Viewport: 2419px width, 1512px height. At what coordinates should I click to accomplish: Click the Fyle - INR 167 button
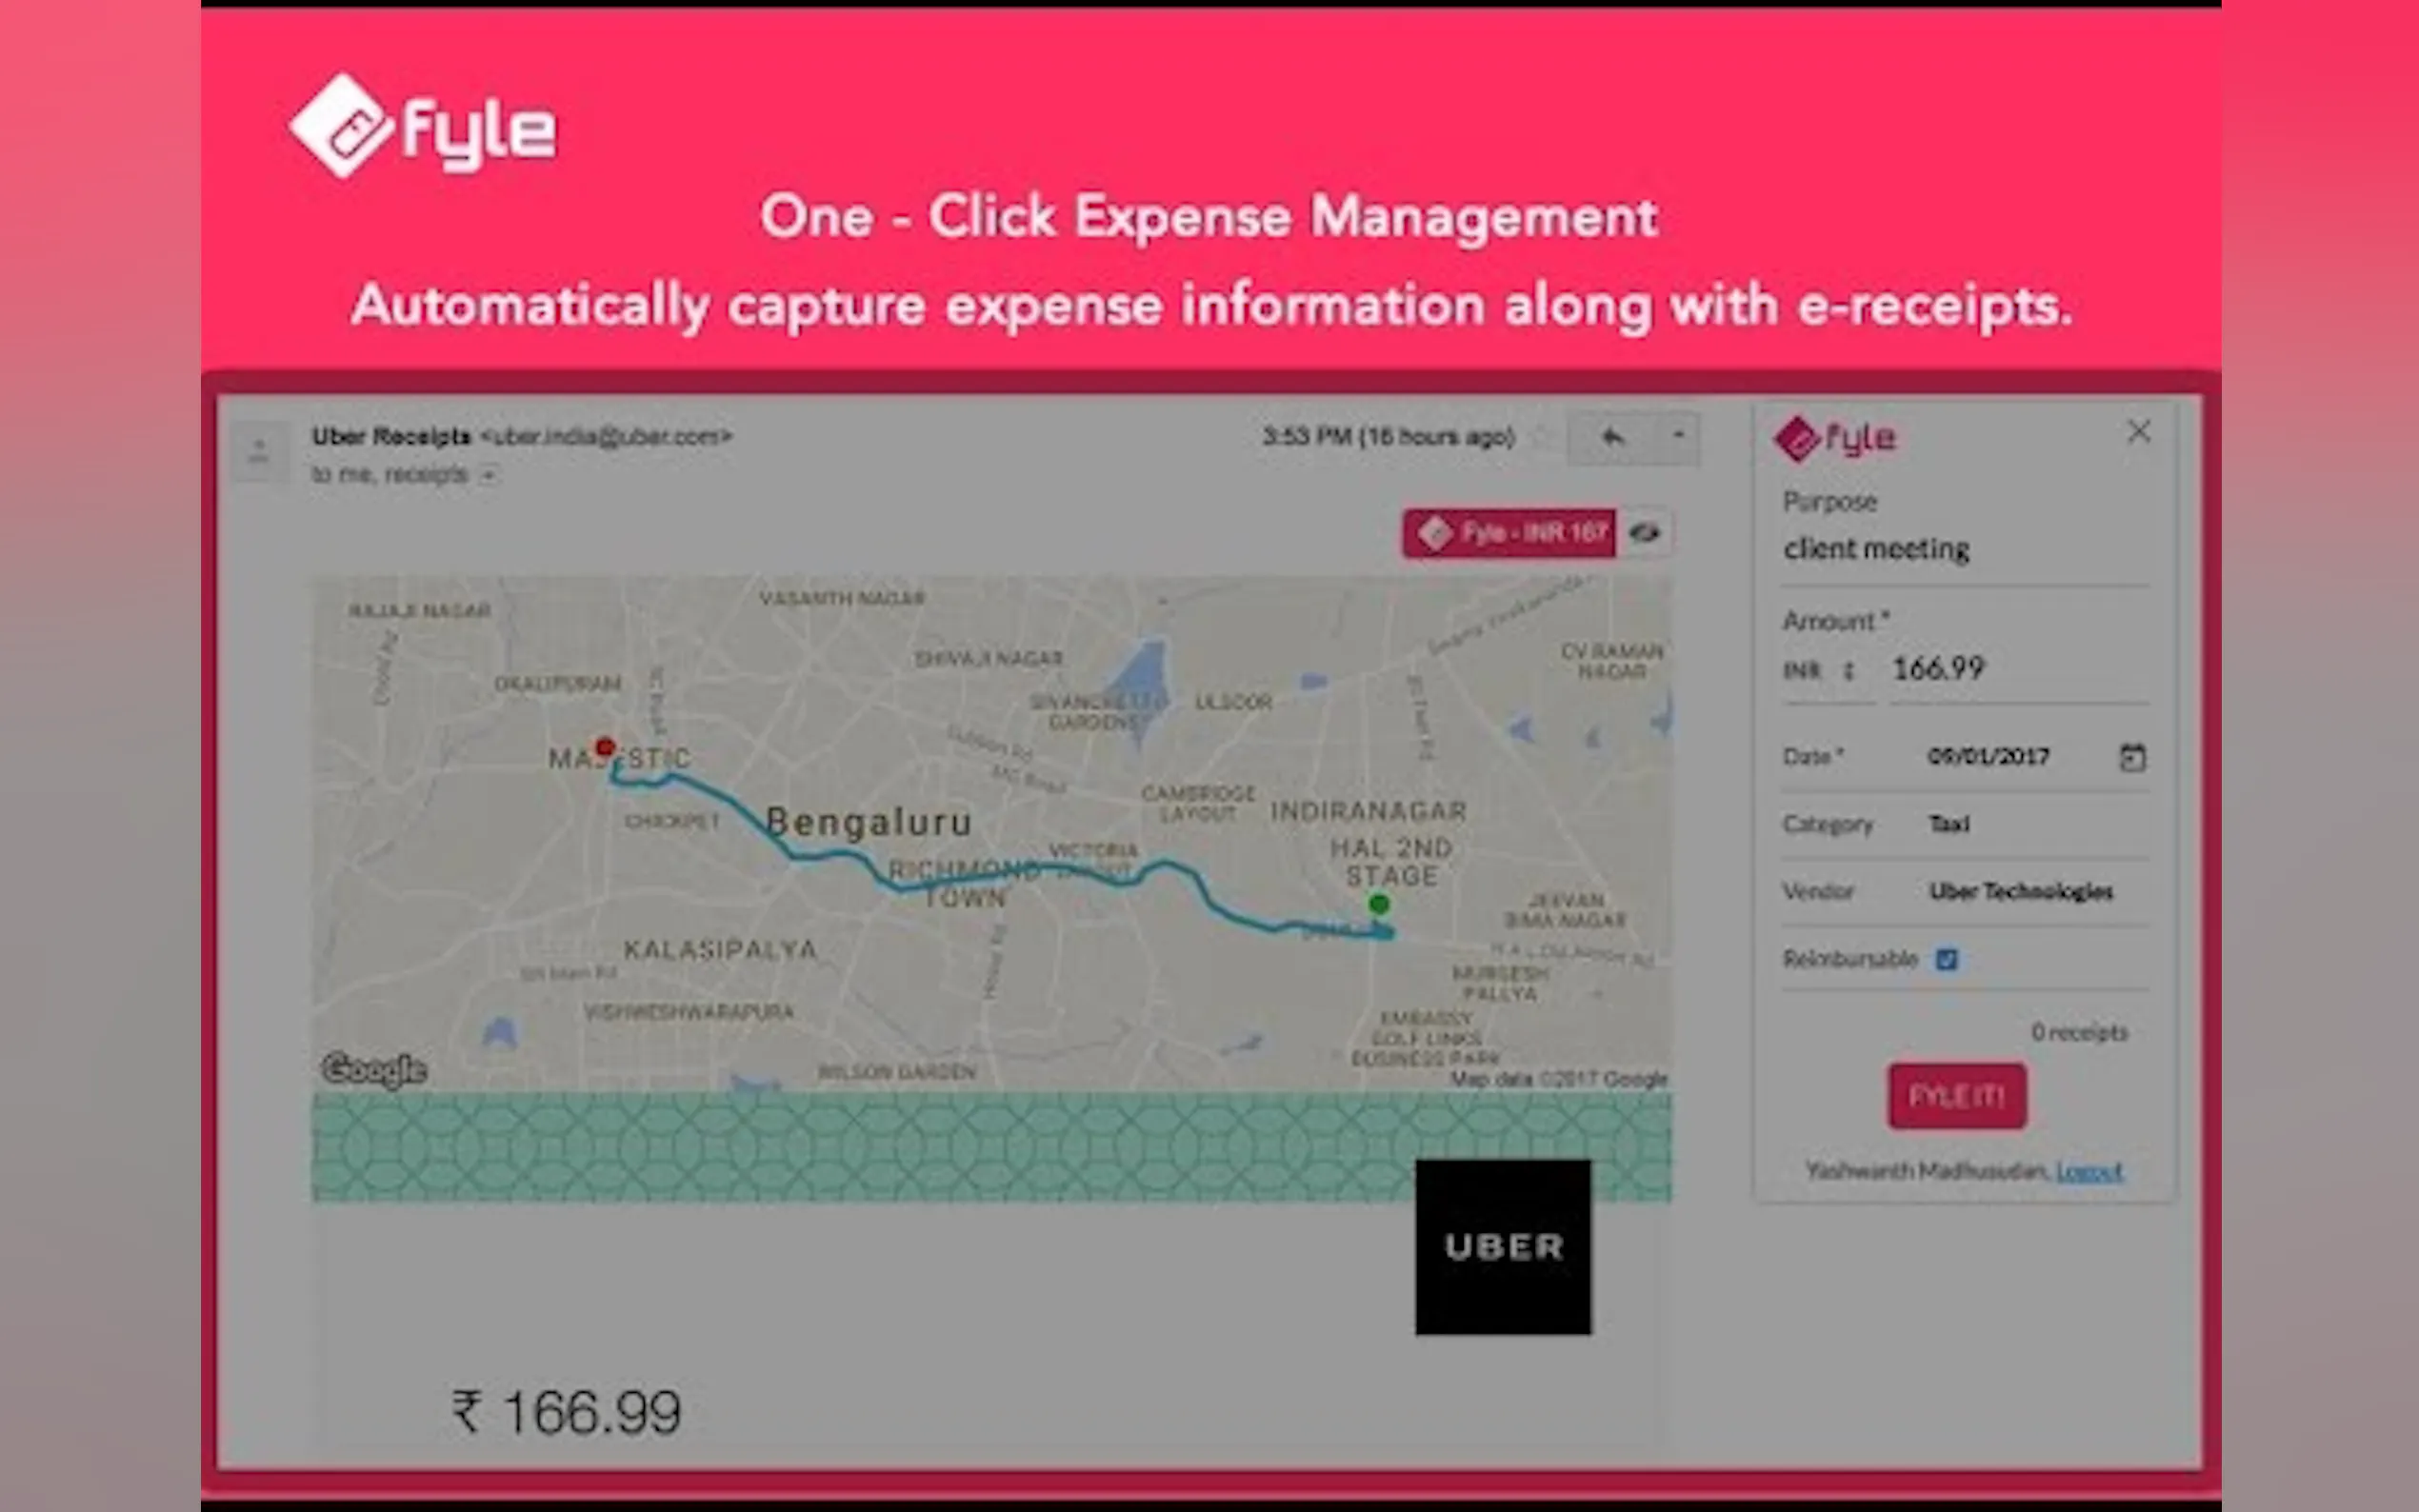(1510, 533)
